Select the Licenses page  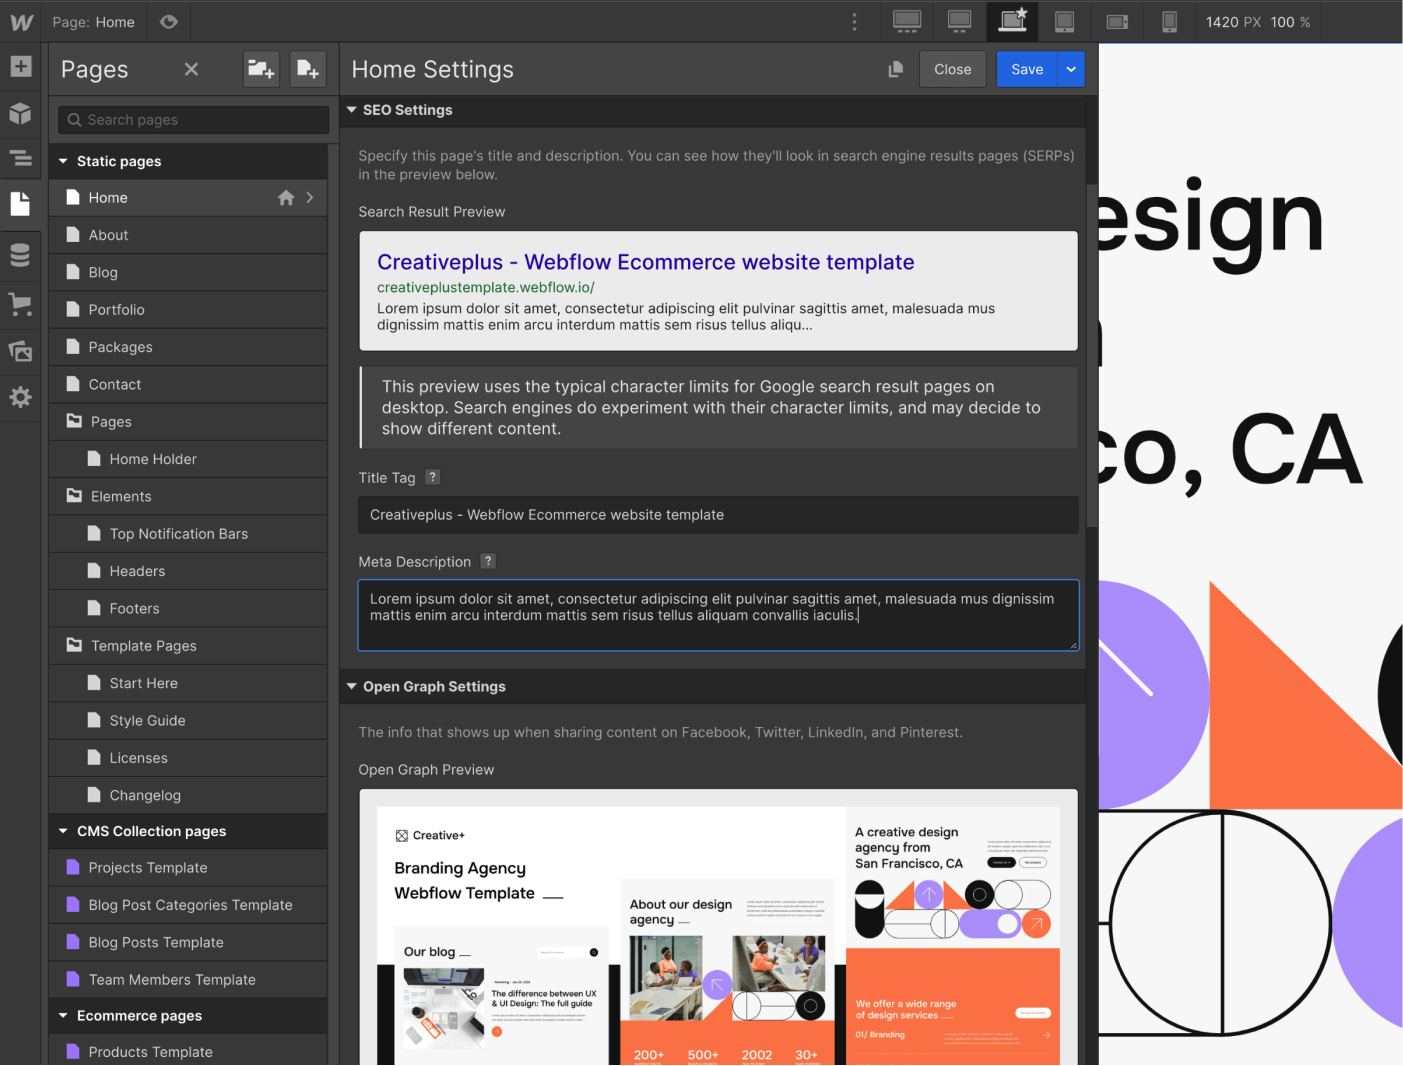[x=188, y=758]
